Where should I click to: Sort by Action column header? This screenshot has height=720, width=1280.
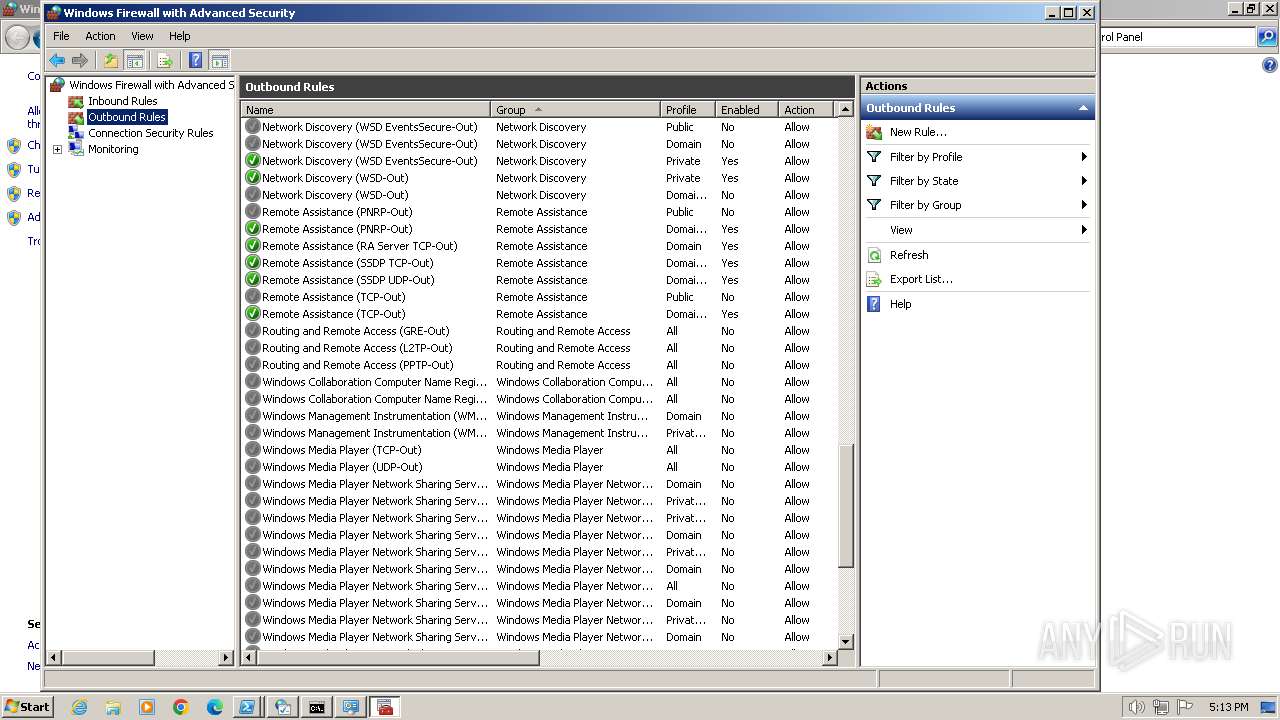coord(806,110)
